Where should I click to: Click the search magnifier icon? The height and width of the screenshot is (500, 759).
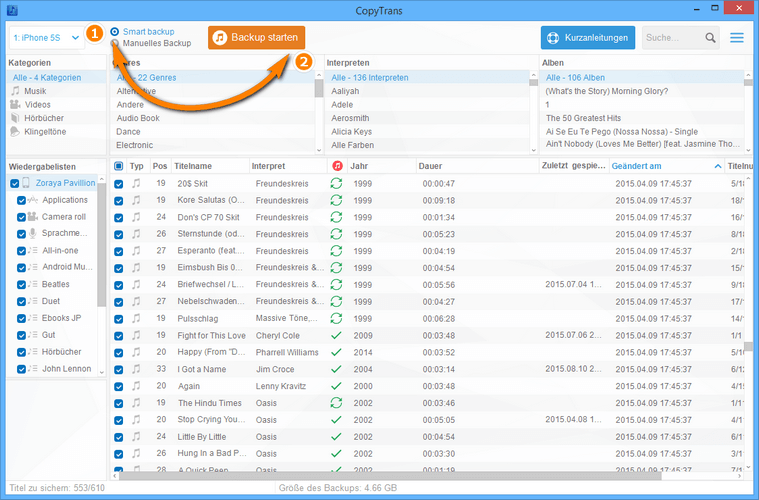[710, 38]
